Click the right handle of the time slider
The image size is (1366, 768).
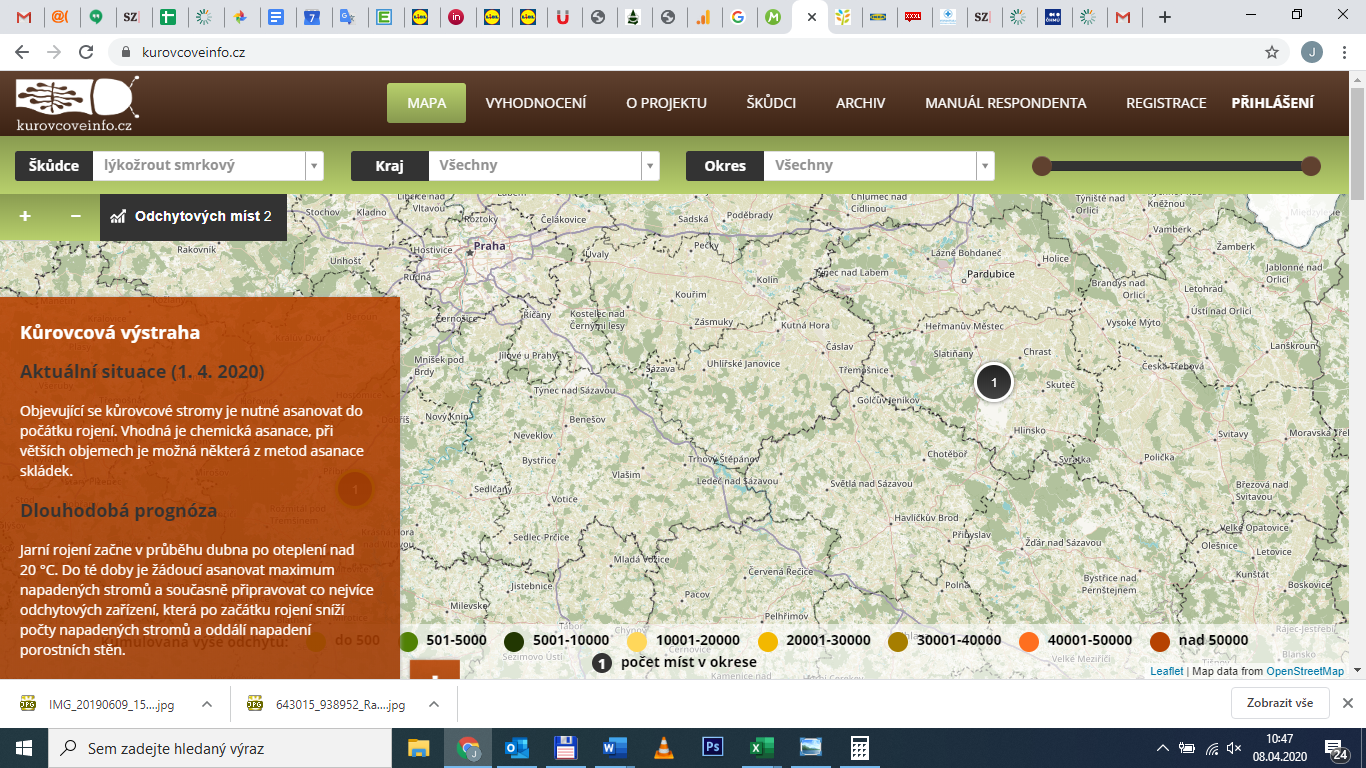(1311, 166)
